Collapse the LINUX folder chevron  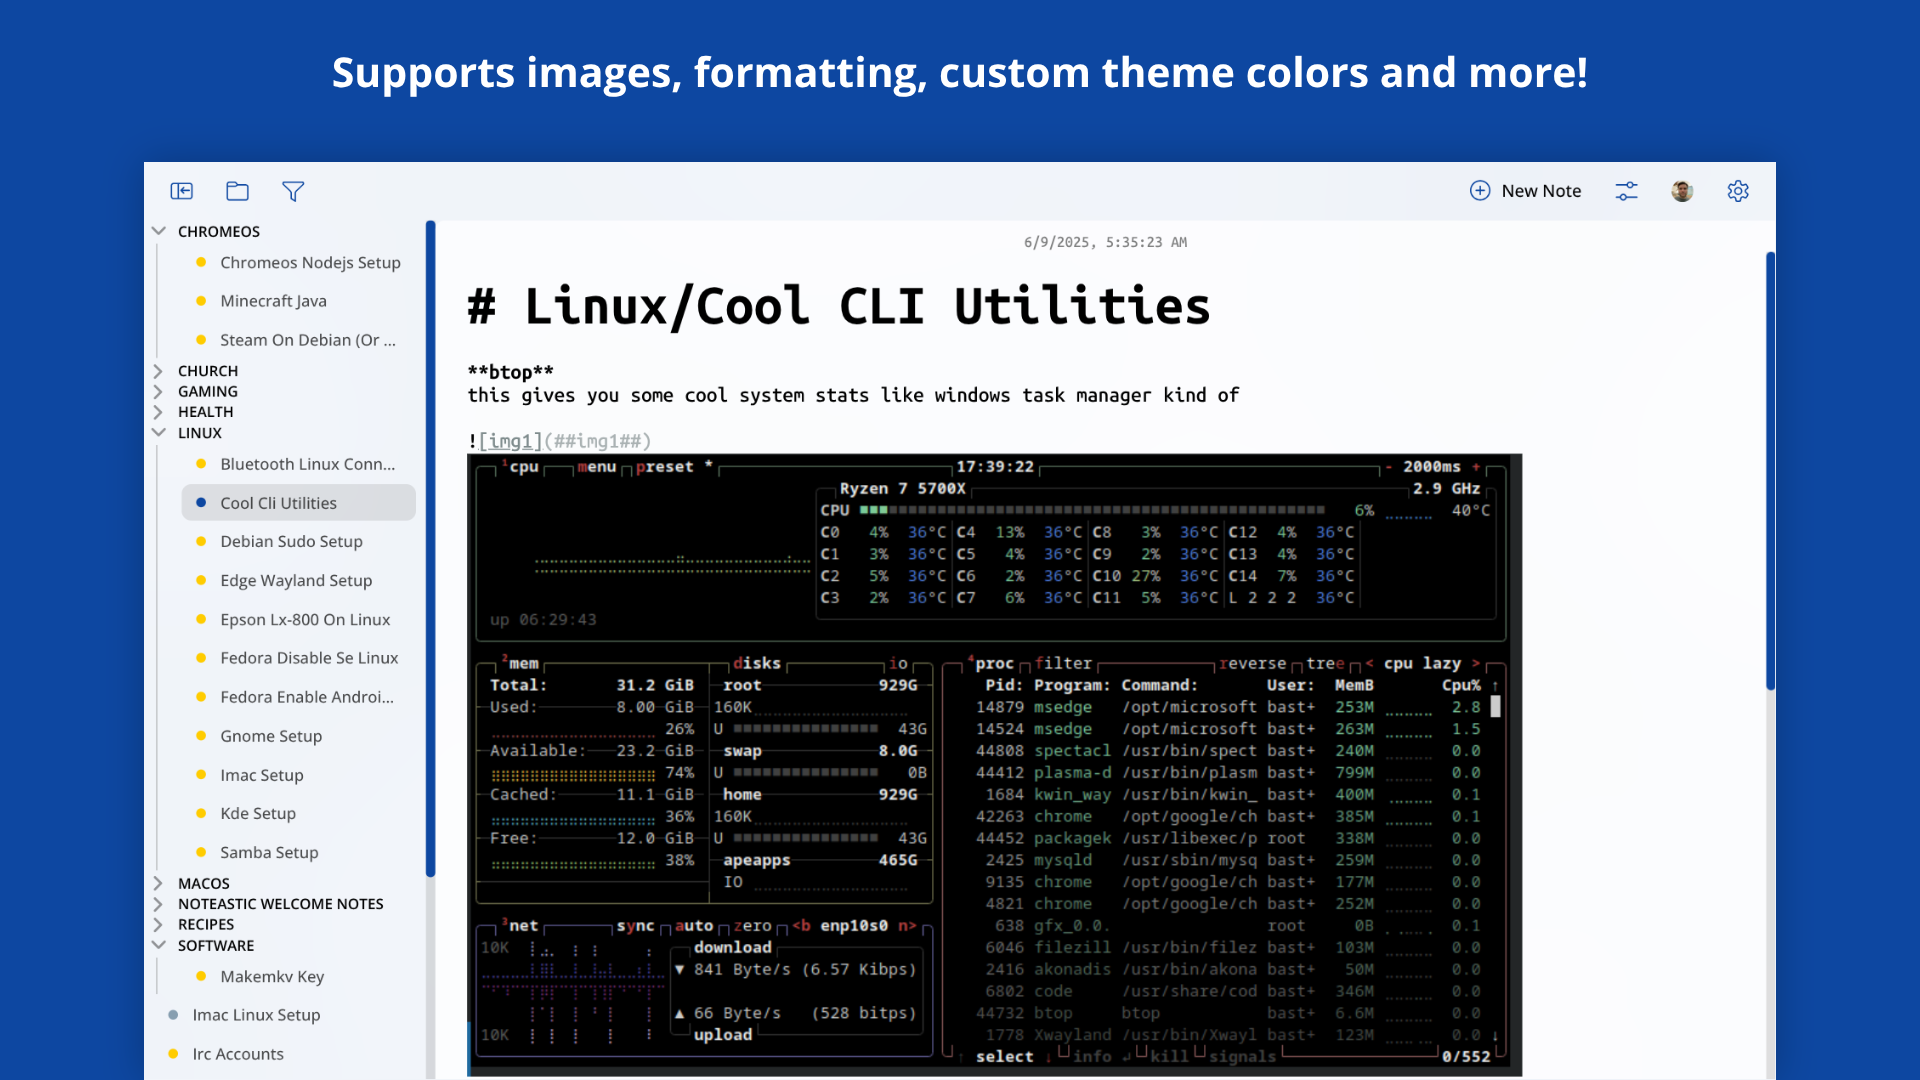click(x=159, y=433)
